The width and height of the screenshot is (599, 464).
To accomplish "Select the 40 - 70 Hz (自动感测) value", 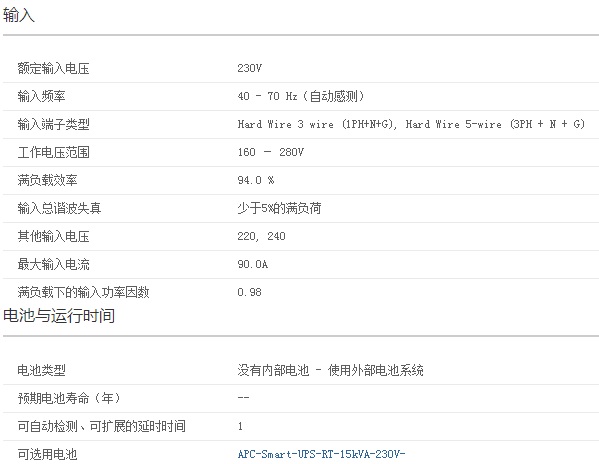I will 301,96.
